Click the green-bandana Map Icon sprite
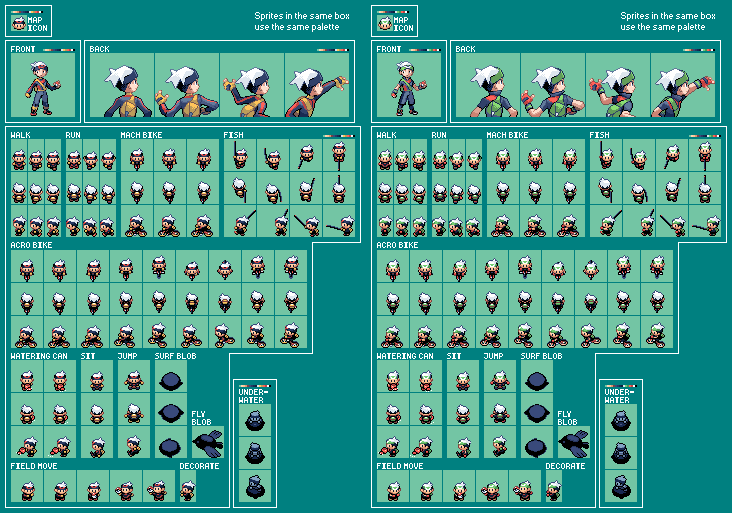 point(385,22)
